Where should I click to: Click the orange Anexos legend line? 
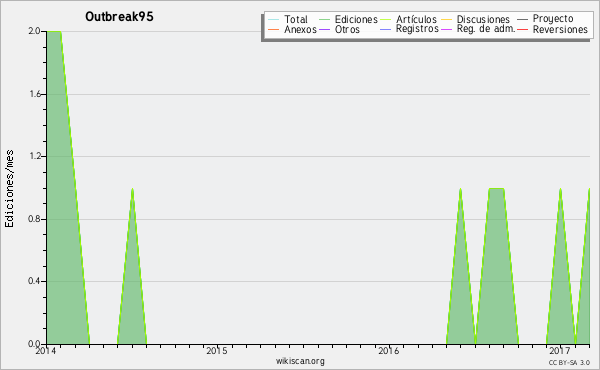(274, 29)
